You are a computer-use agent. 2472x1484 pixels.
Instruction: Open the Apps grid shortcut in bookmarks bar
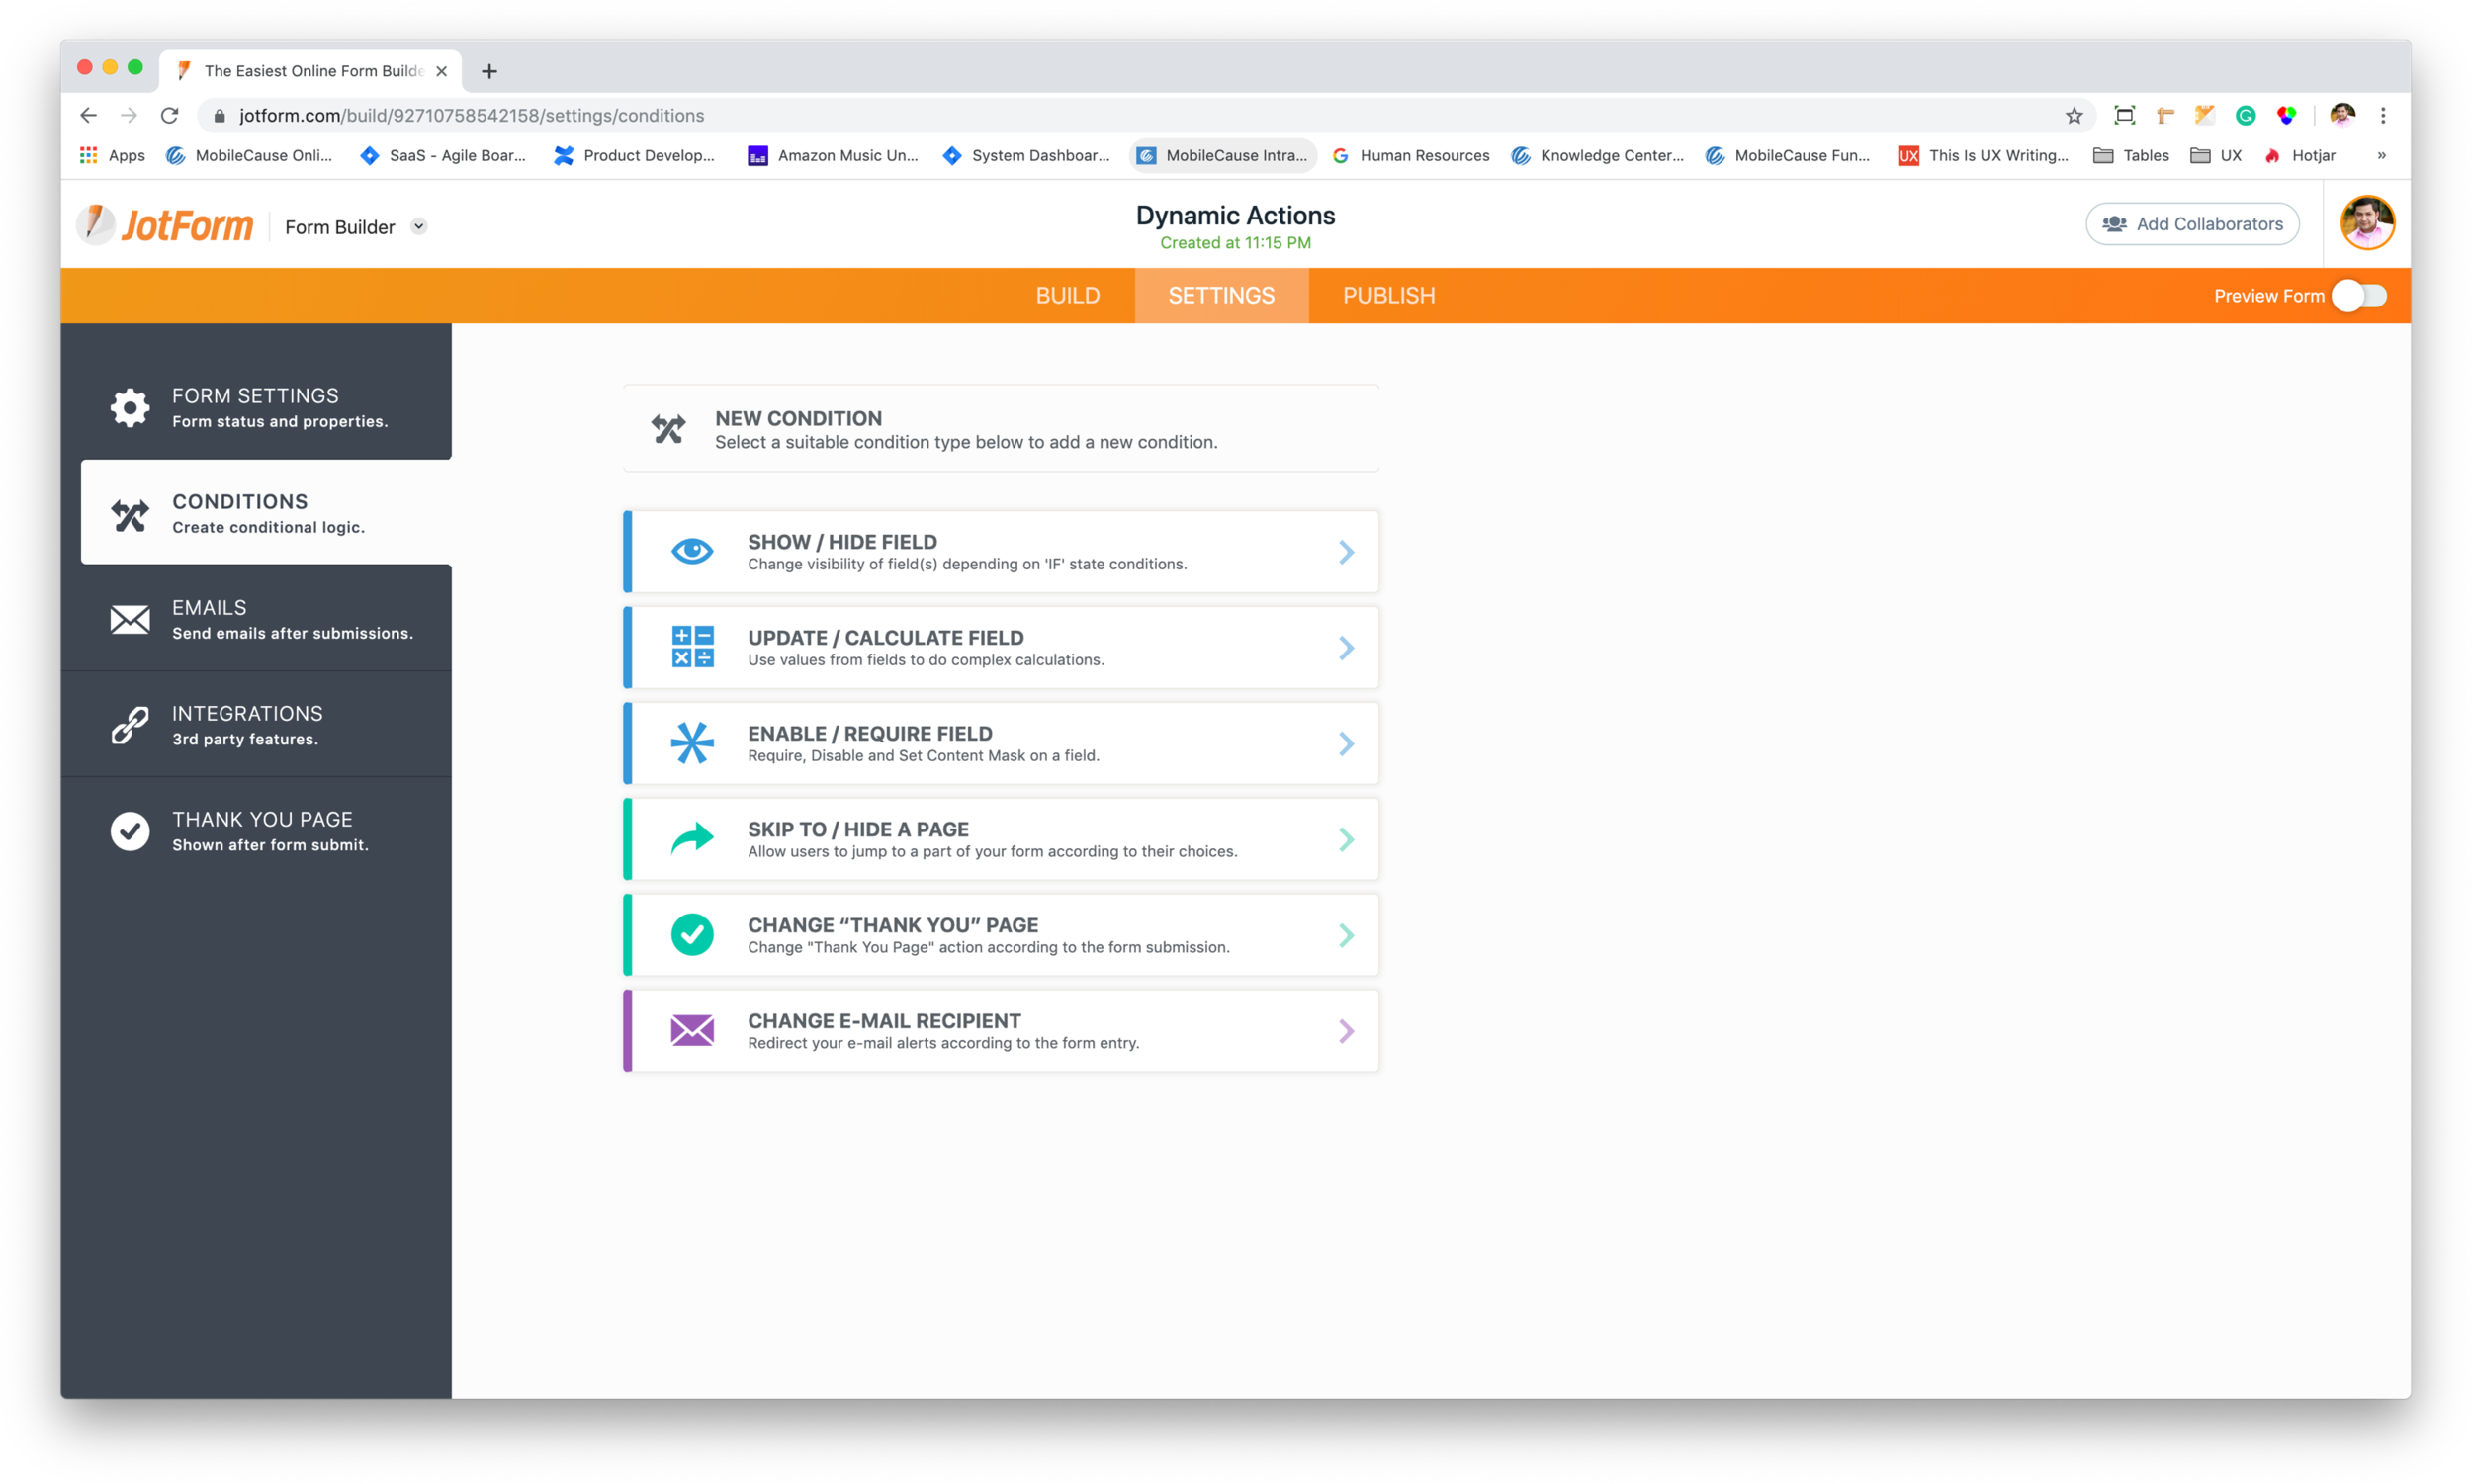[x=111, y=155]
